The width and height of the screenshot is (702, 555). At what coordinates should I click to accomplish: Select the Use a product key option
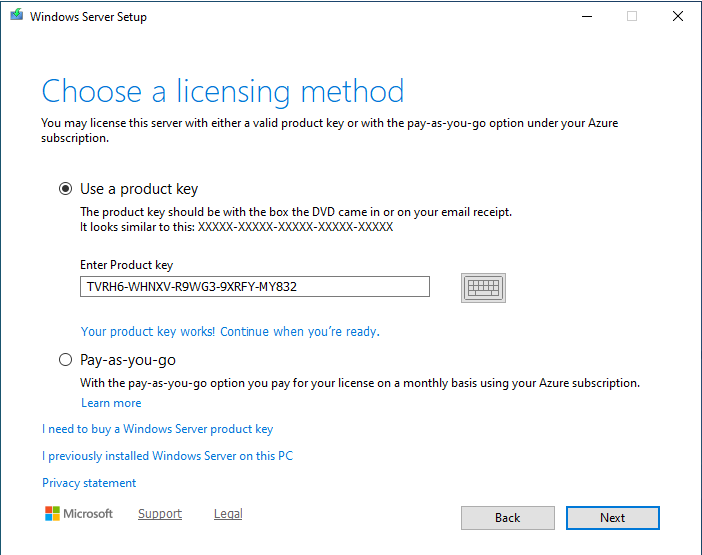click(66, 189)
